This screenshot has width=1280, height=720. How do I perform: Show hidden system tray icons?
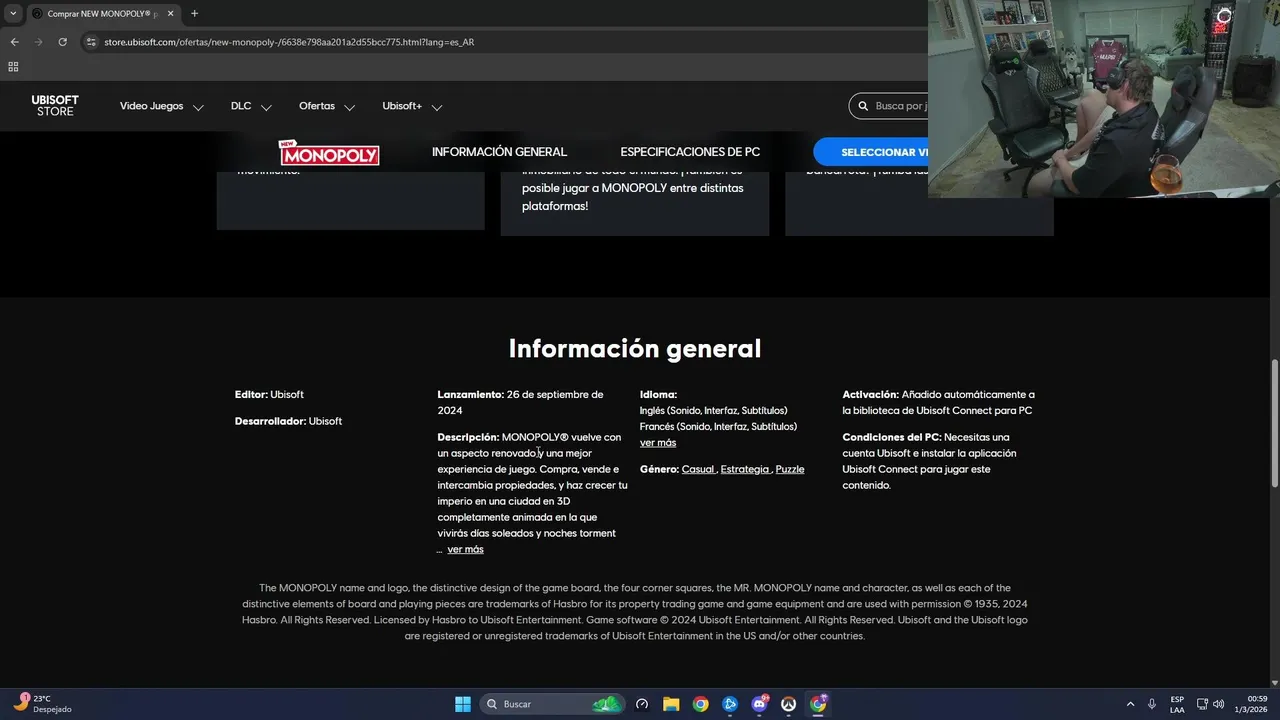coord(1130,704)
